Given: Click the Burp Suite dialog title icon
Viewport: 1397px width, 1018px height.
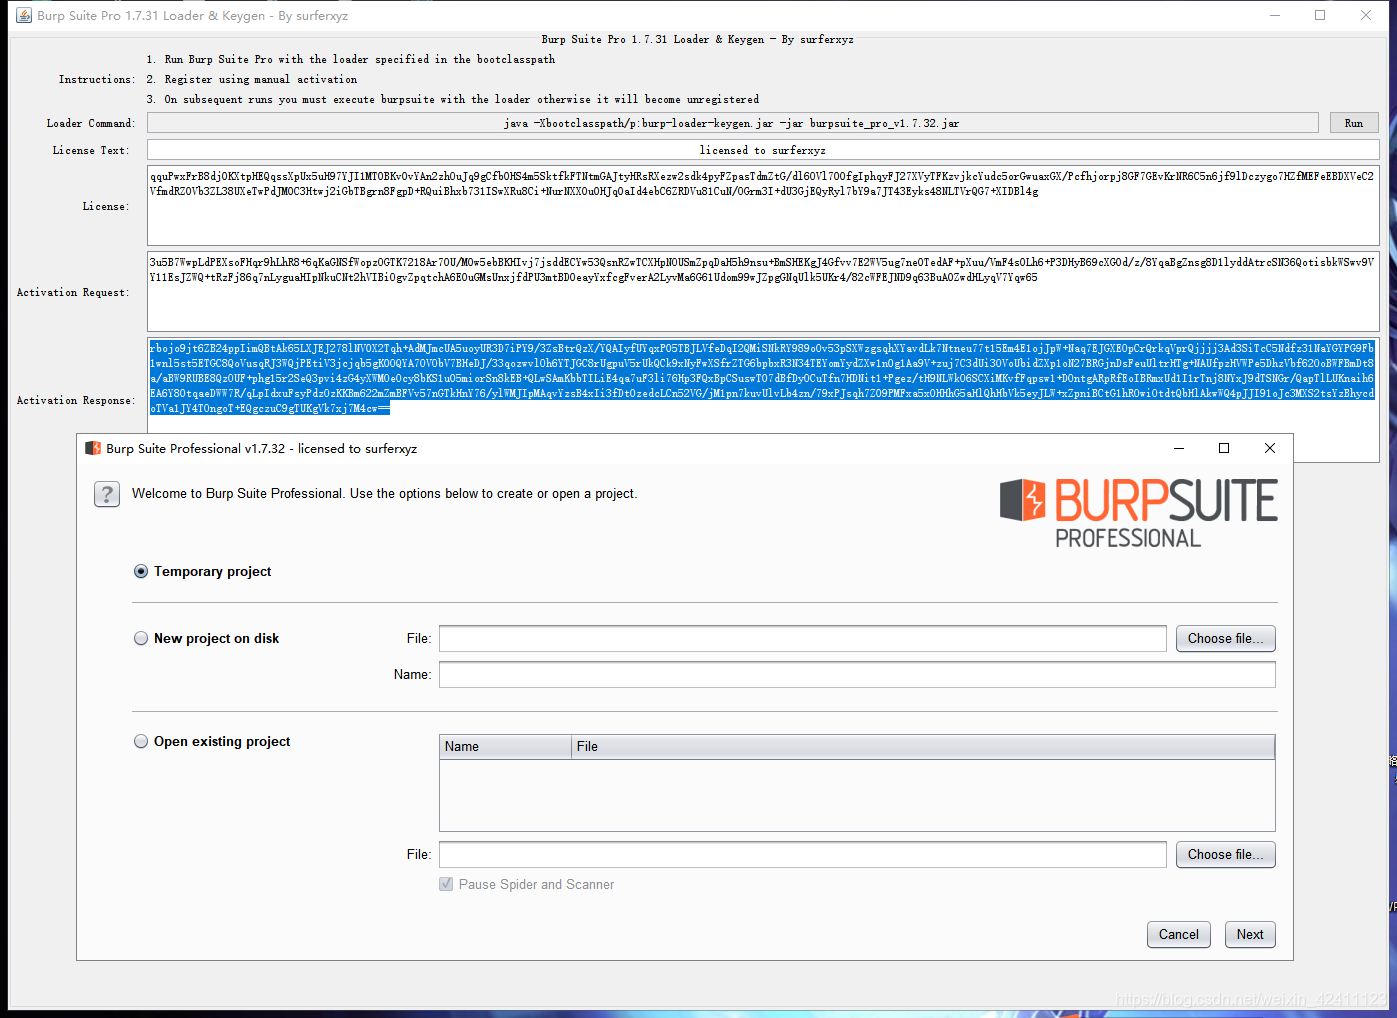Looking at the screenshot, I should click(x=93, y=448).
